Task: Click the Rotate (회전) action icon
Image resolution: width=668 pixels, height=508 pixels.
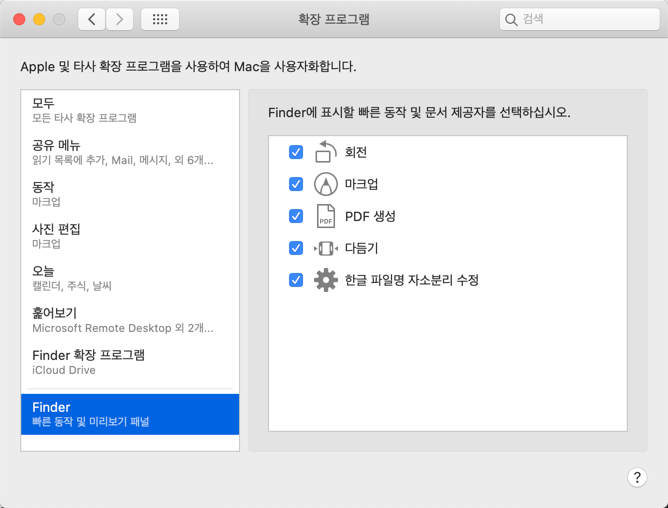Action: 325,152
